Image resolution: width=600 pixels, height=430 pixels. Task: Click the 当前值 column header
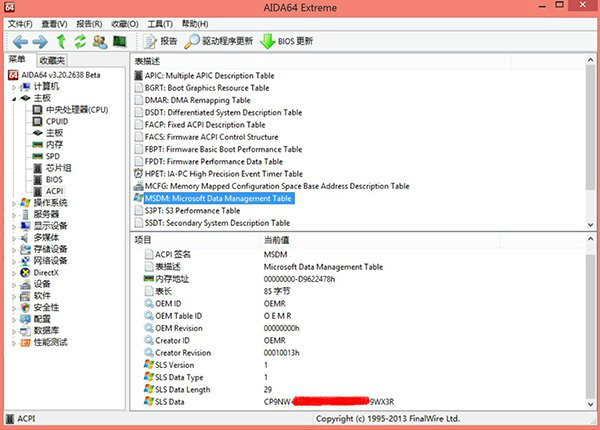pyautogui.click(x=276, y=240)
